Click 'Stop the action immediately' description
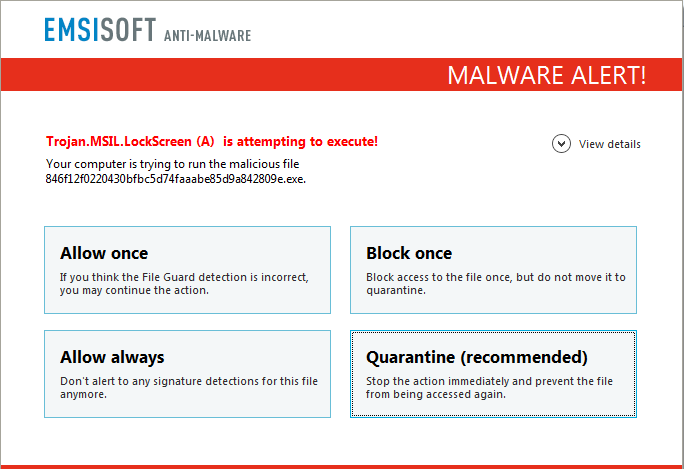Image resolution: width=684 pixels, height=469 pixels. (x=489, y=387)
